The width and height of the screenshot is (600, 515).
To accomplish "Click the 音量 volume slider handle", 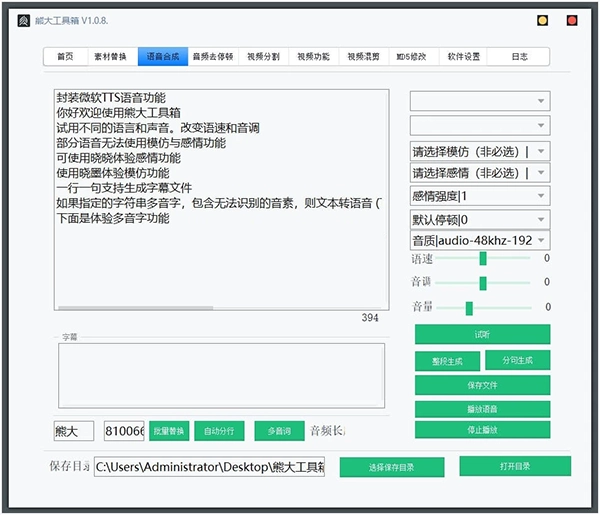I will (469, 308).
